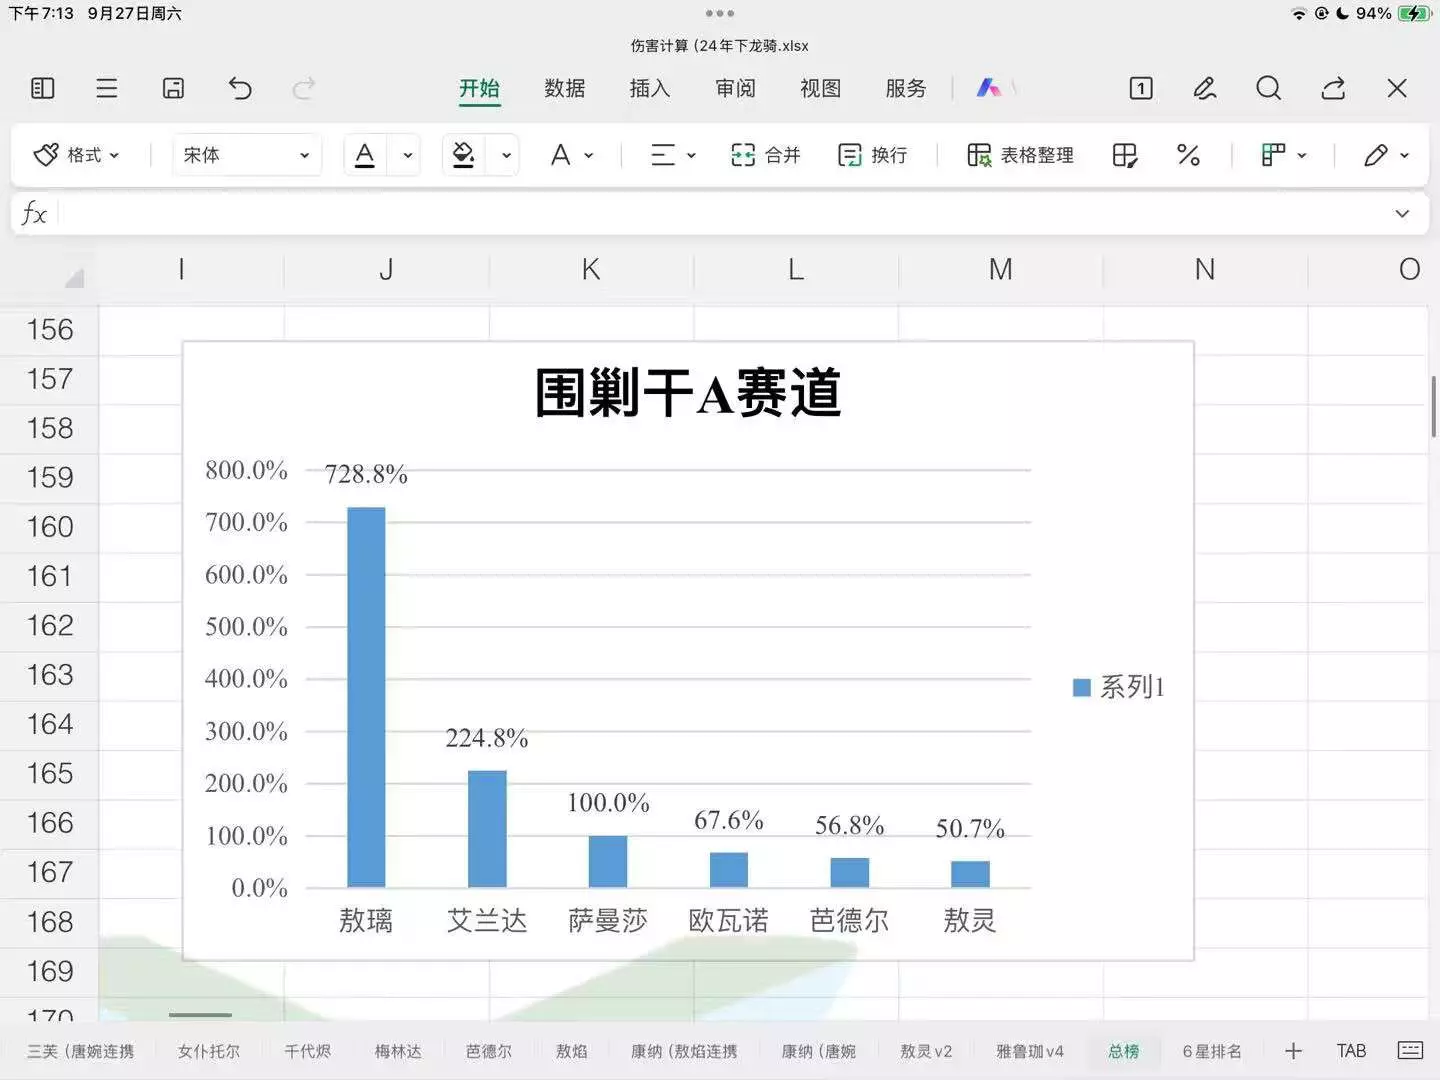This screenshot has width=1440, height=1080.
Task: Tap the battery indicator in status bar
Action: pyautogui.click(x=1415, y=14)
